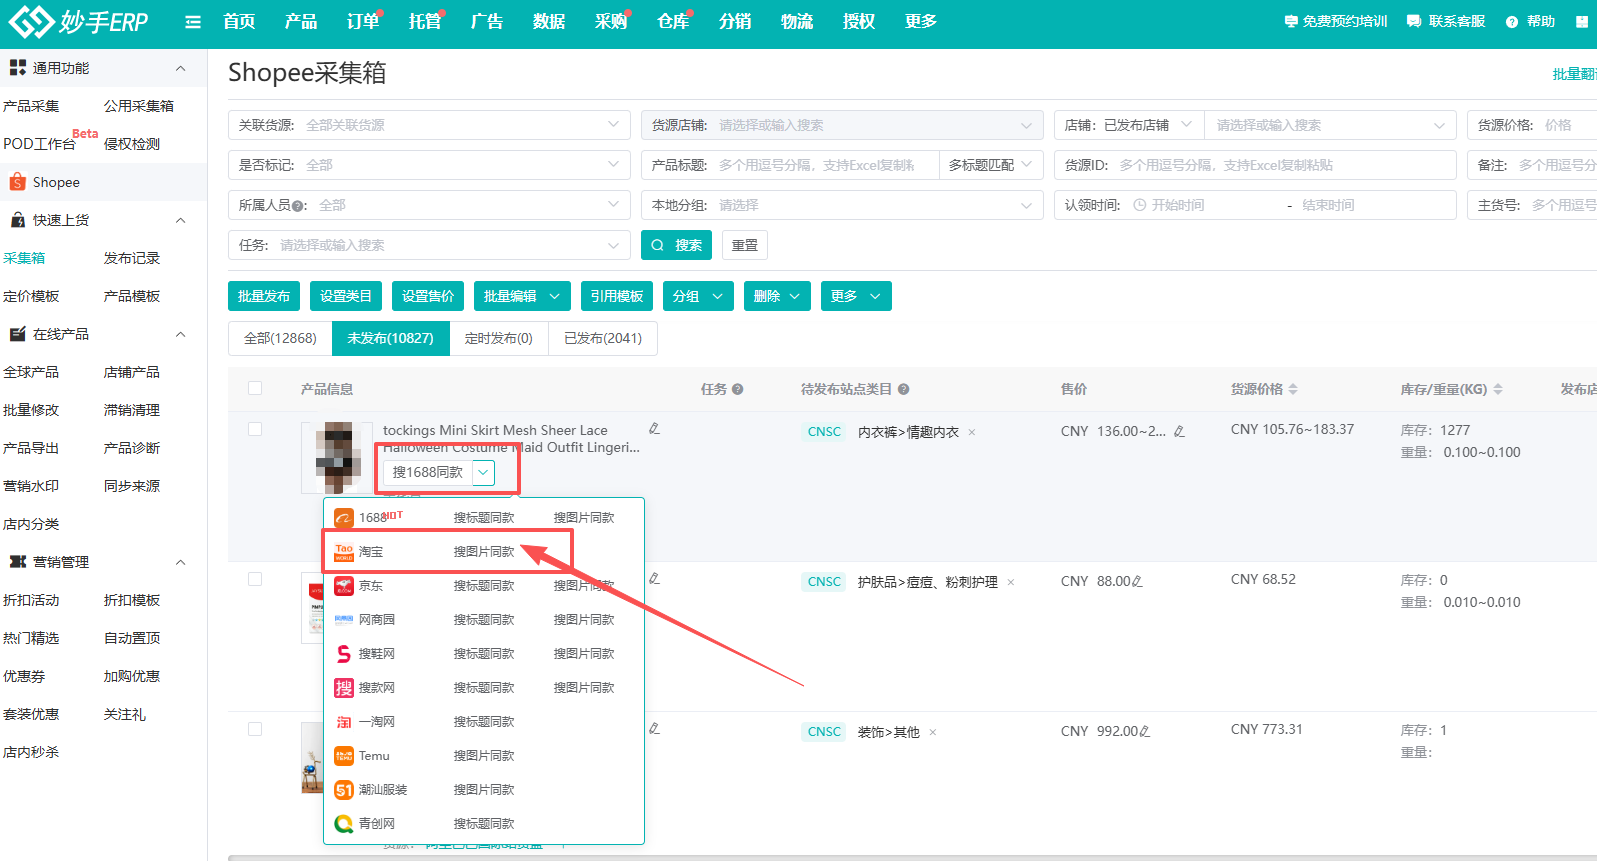Click 搜图片同款 for 淘宝 row
The height and width of the screenshot is (861, 1597).
484,552
